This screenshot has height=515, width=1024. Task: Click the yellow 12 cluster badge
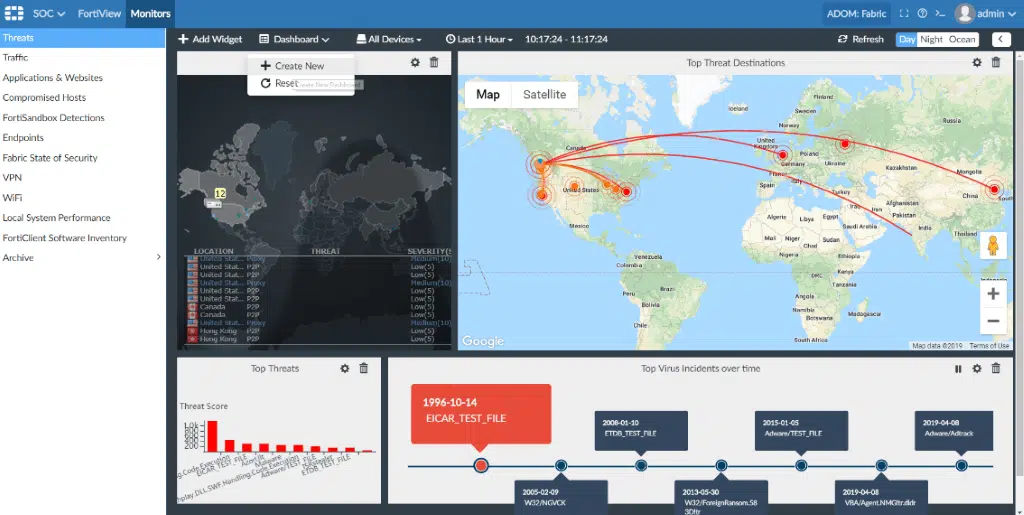(220, 194)
